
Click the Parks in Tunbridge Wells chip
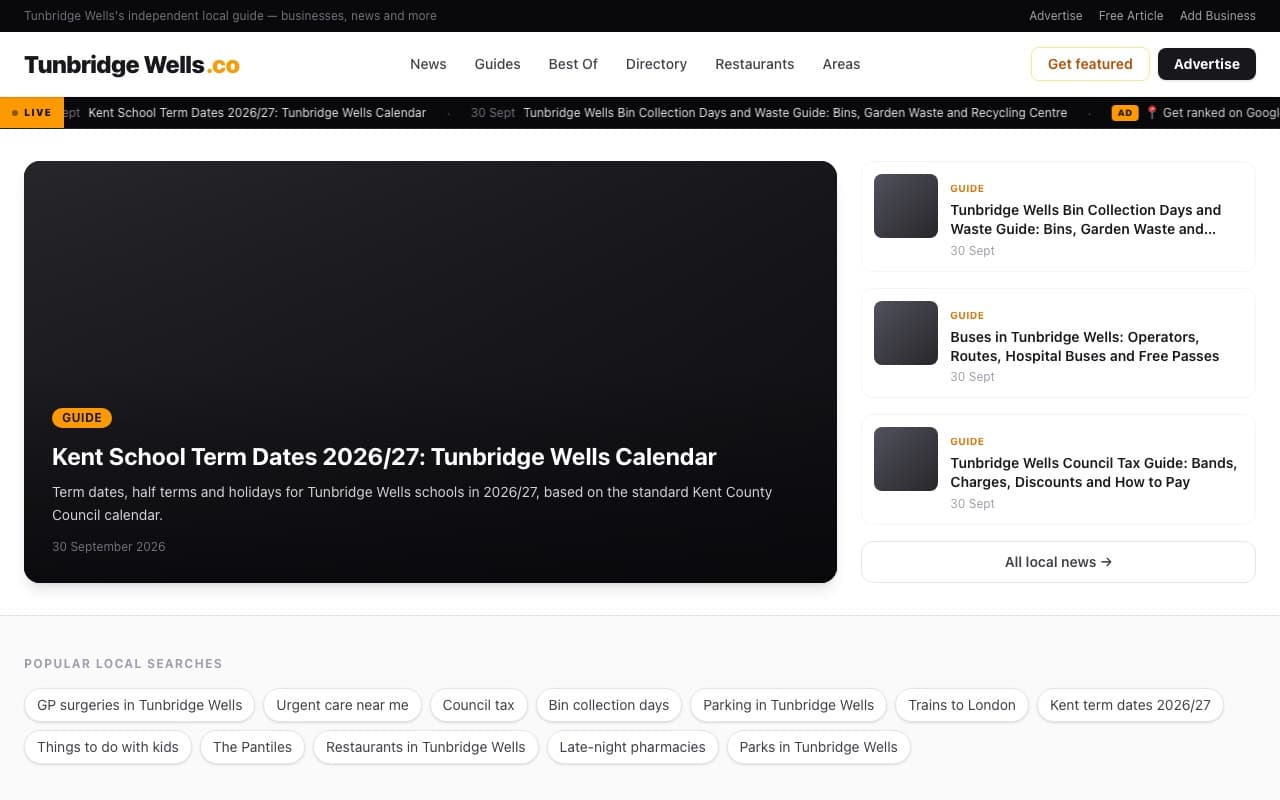coord(819,747)
